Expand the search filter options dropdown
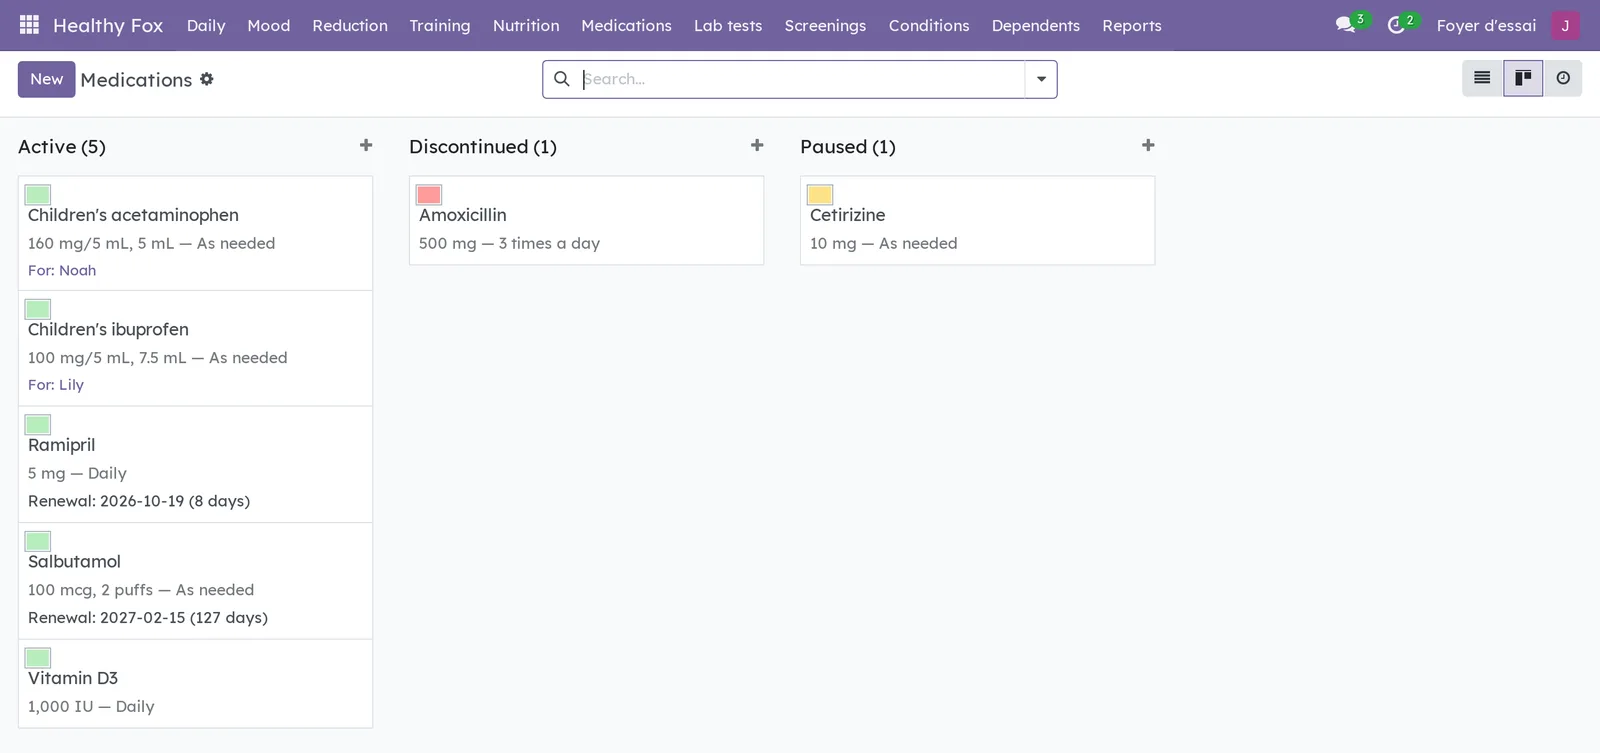Image resolution: width=1600 pixels, height=753 pixels. click(x=1041, y=79)
